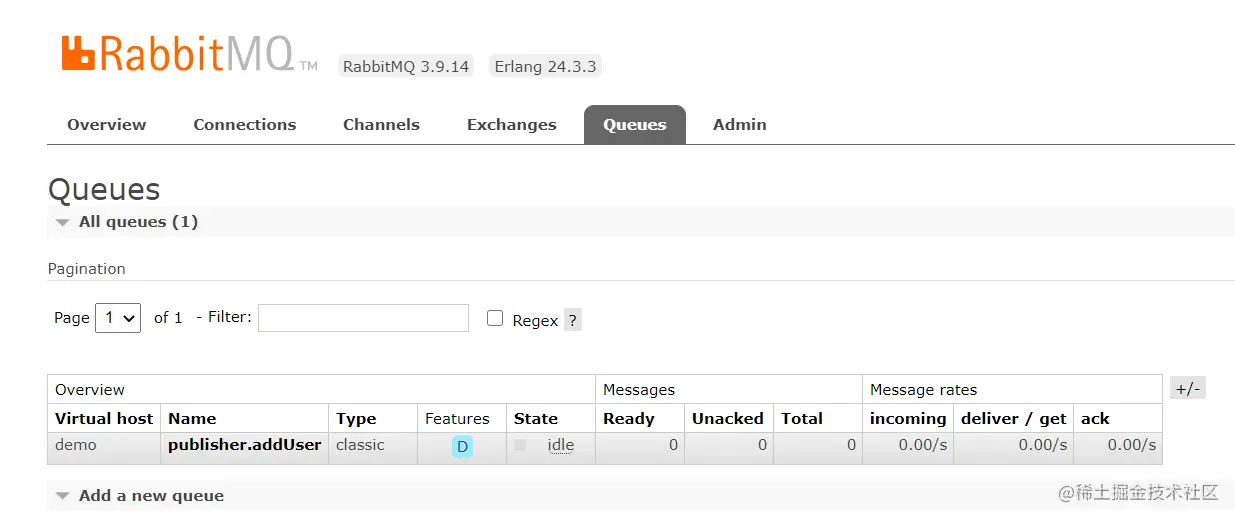1235x519 pixels.
Task: Sort by Ready messages column
Action: click(629, 419)
